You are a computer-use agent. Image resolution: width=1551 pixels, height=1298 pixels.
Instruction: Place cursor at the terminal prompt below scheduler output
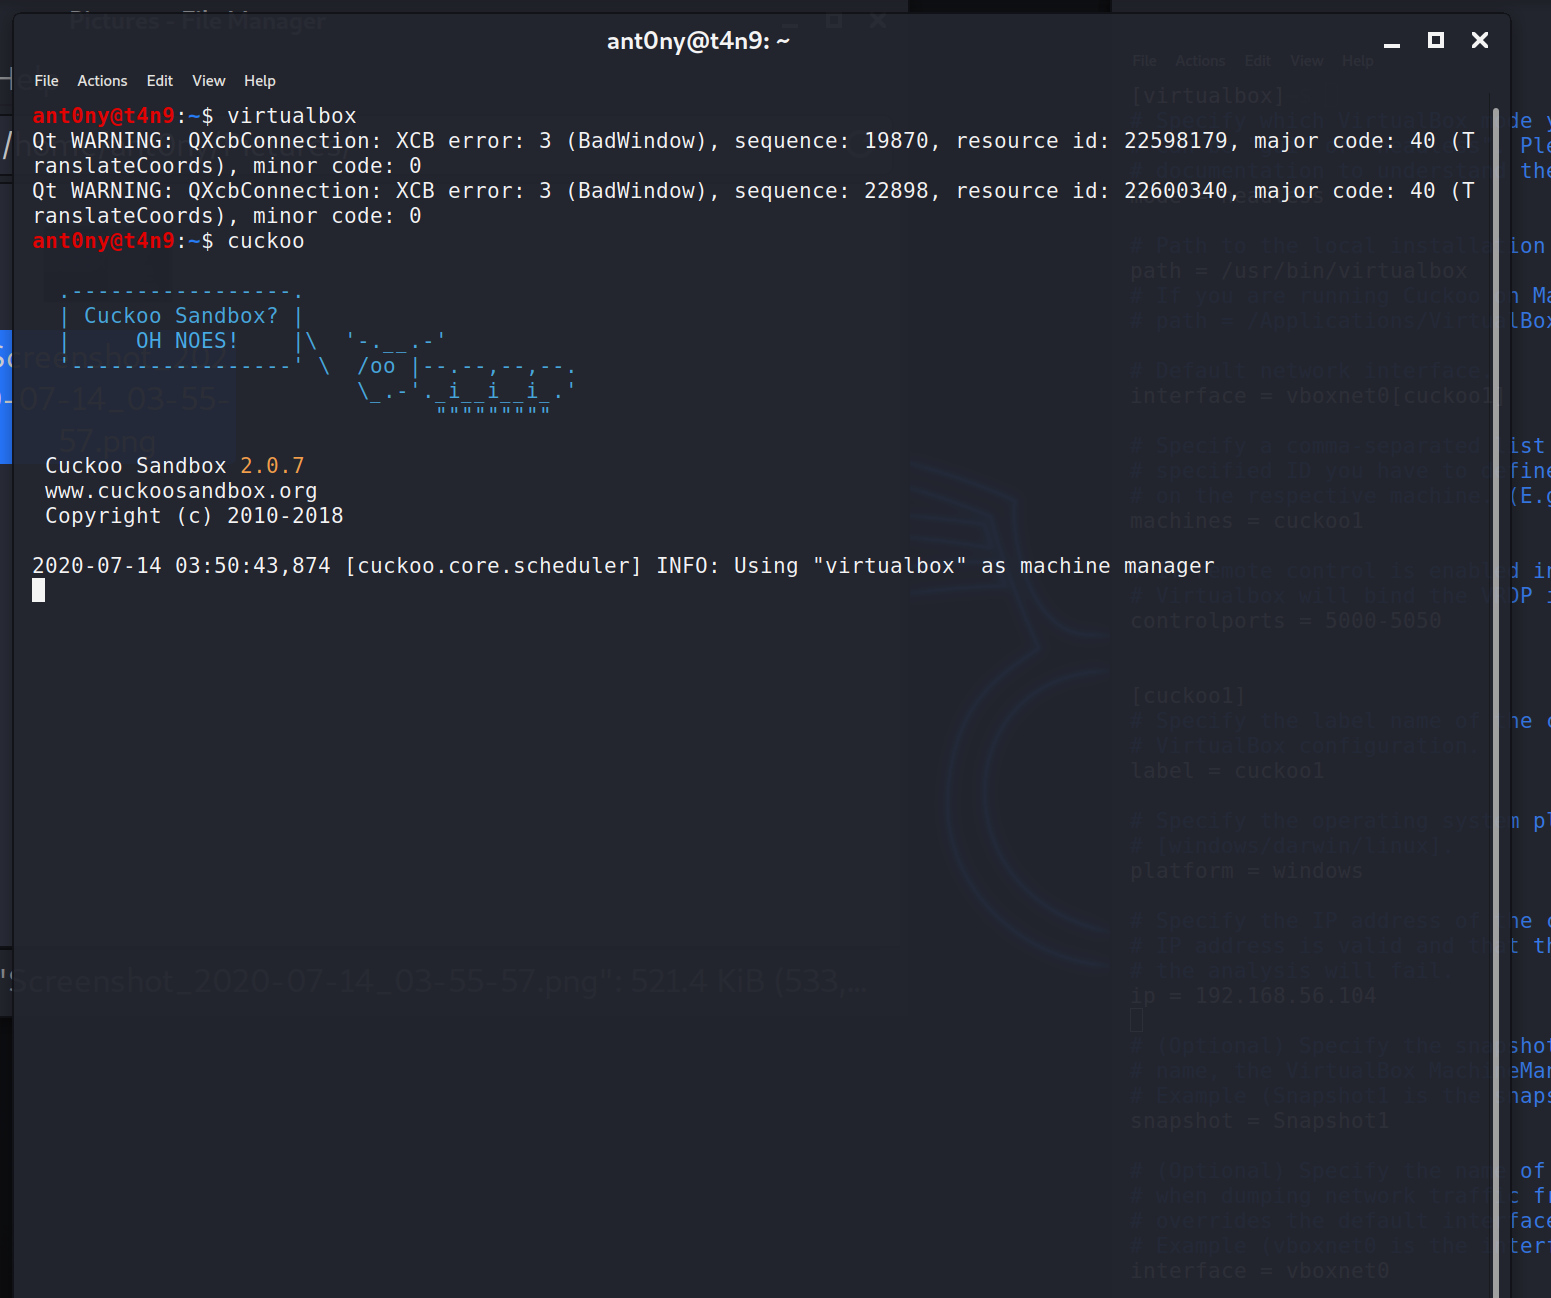(40, 590)
